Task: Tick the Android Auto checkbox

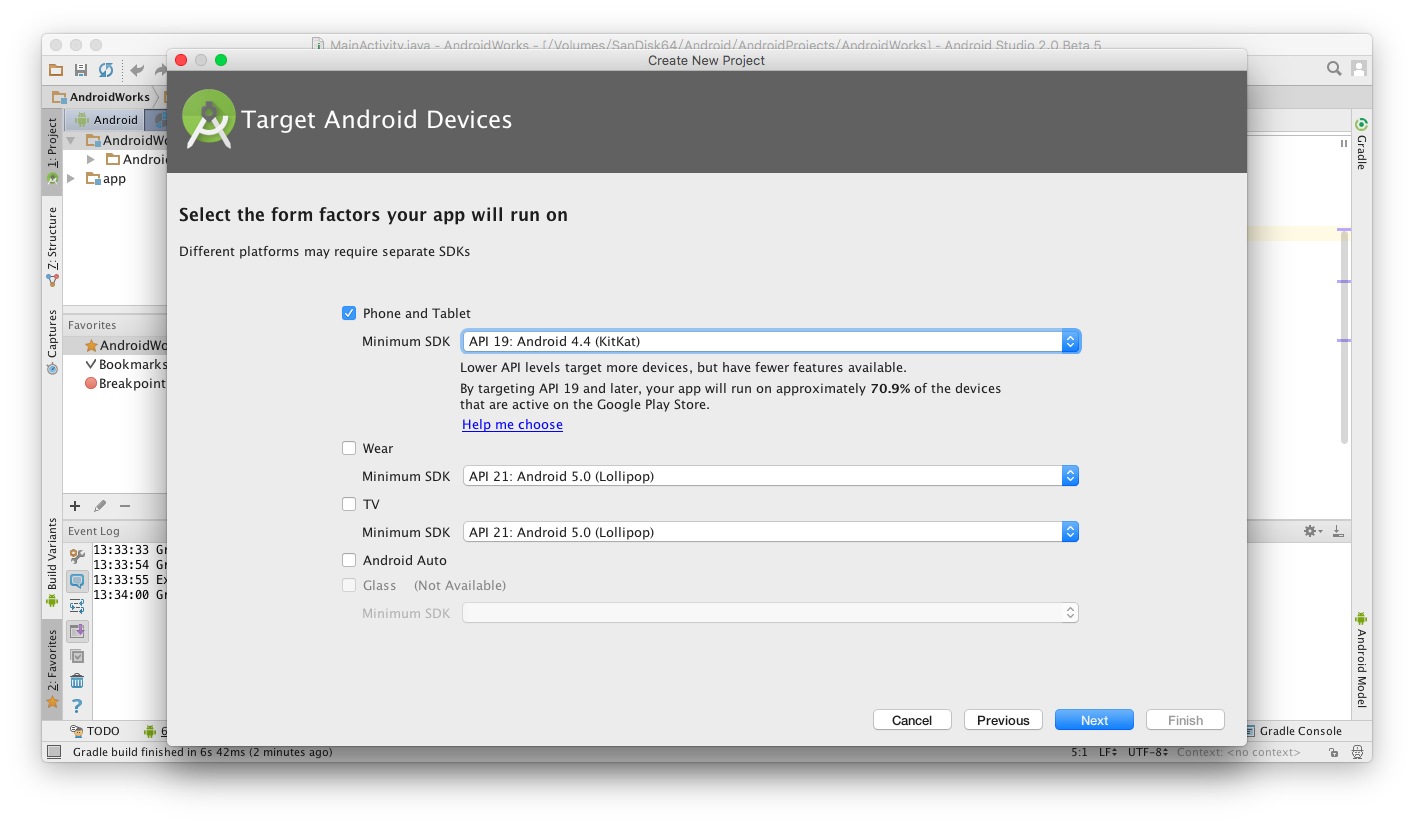Action: pyautogui.click(x=349, y=560)
